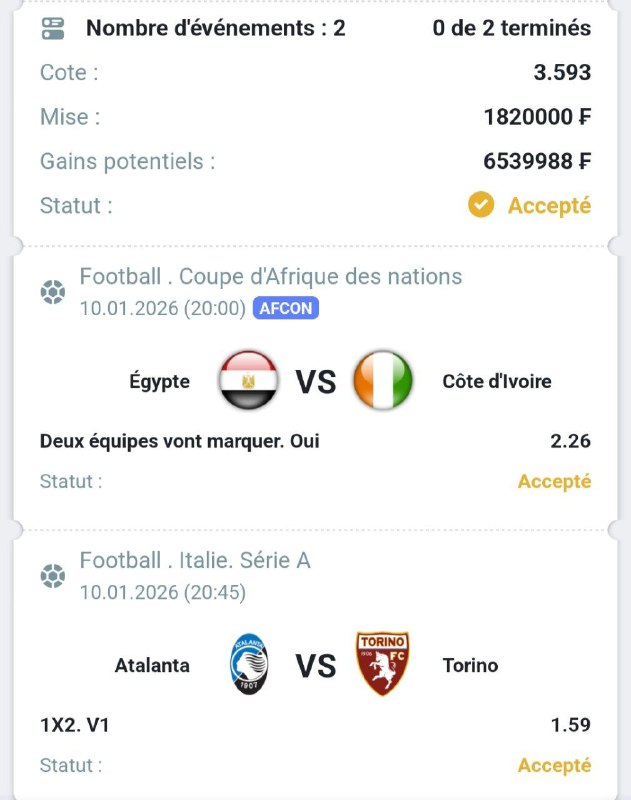Click the AFCON badge

[x=286, y=308]
